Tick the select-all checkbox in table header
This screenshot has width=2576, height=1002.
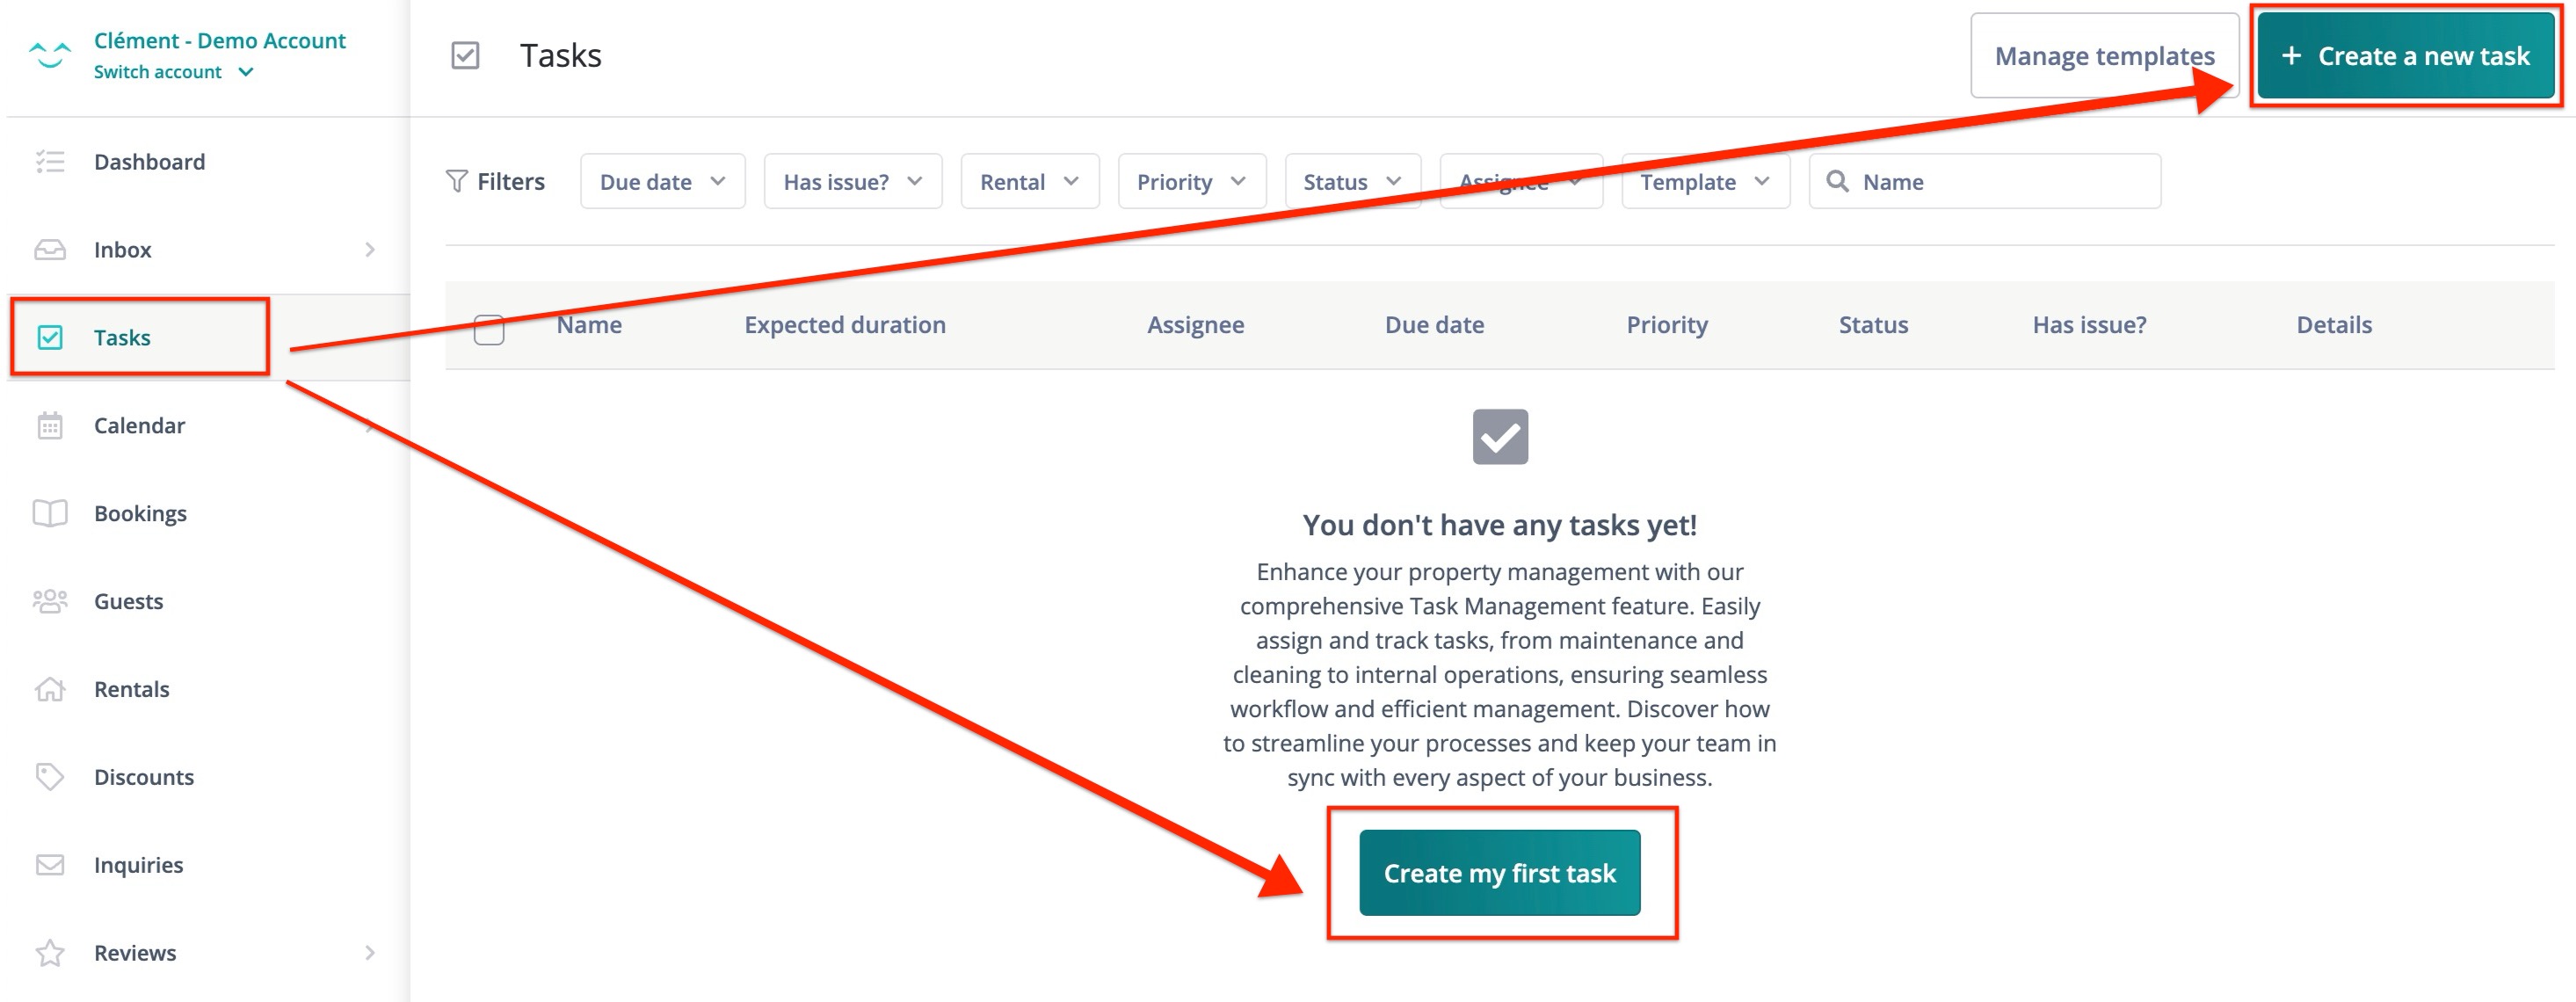coord(489,329)
